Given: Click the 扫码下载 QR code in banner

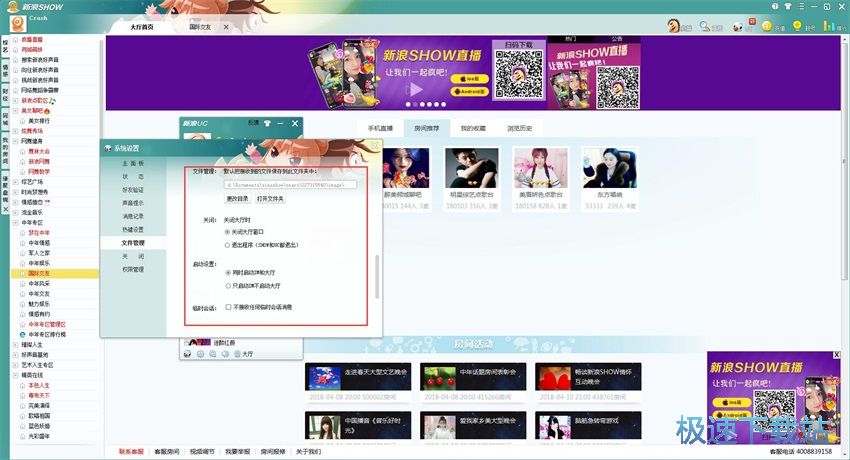Looking at the screenshot, I should pos(519,74).
